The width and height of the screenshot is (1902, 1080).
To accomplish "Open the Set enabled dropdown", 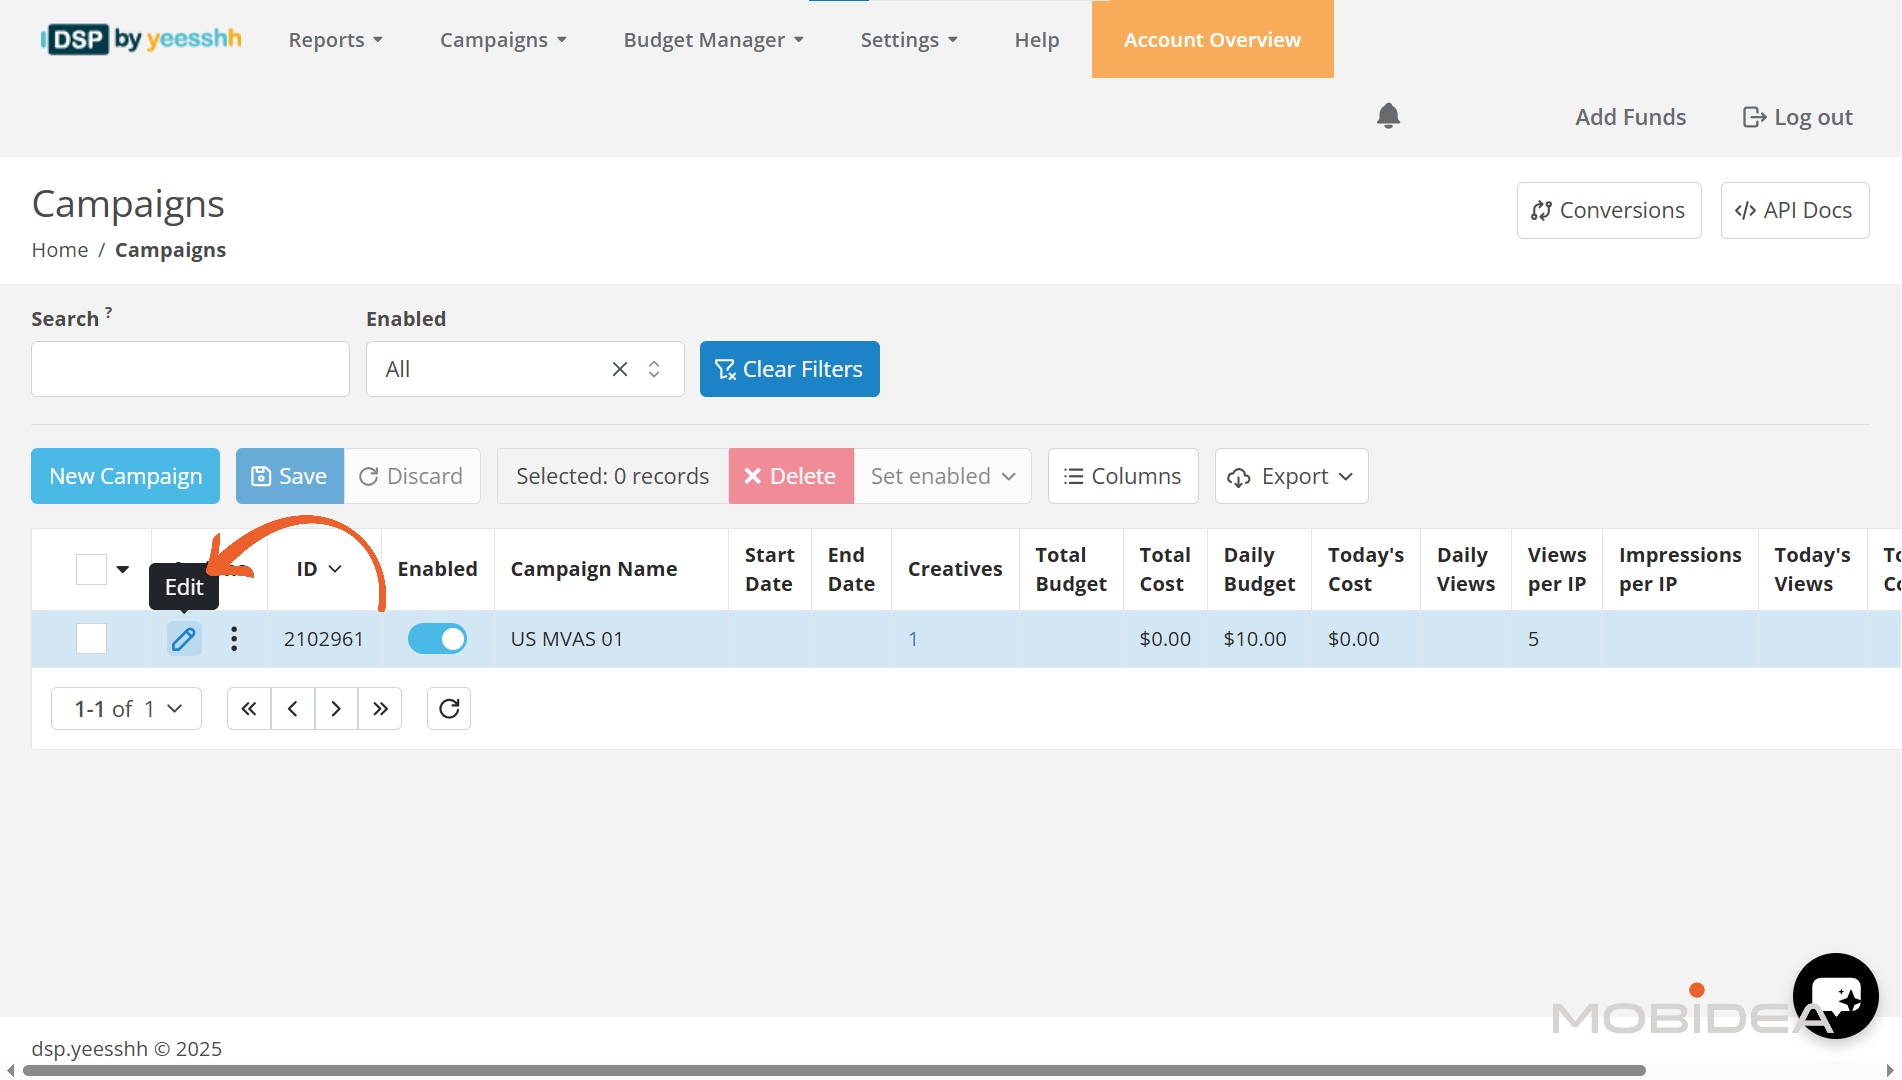I will 942,476.
